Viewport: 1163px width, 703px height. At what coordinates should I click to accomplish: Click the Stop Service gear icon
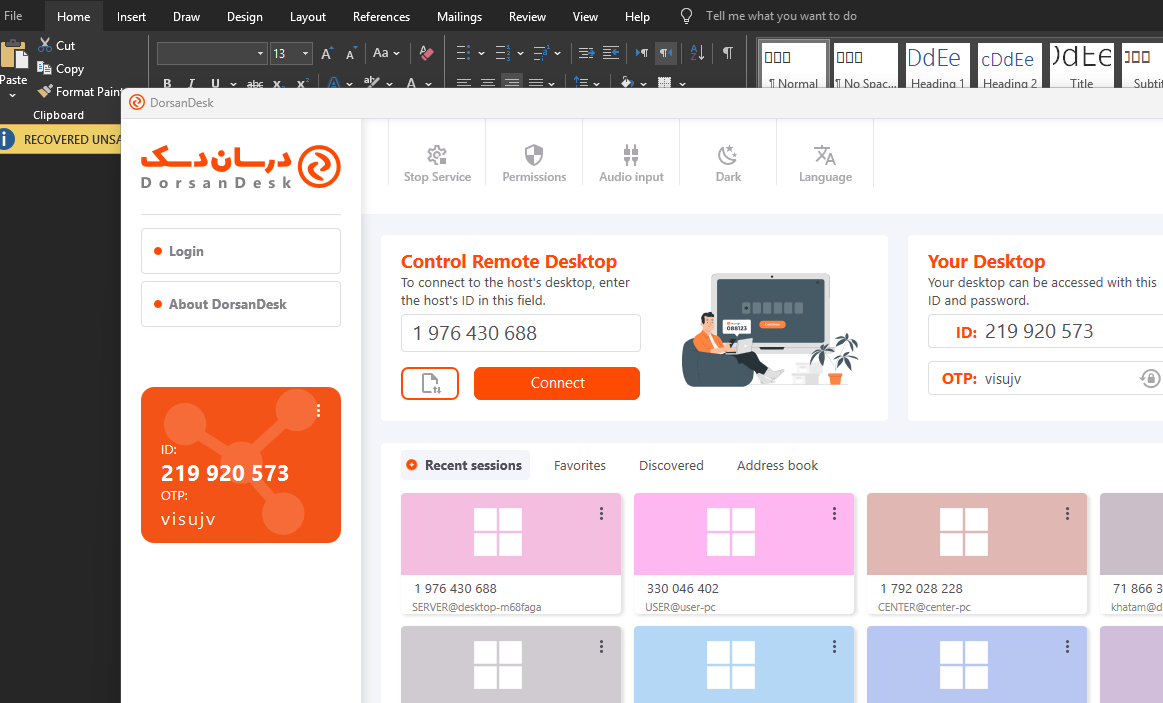tap(437, 155)
